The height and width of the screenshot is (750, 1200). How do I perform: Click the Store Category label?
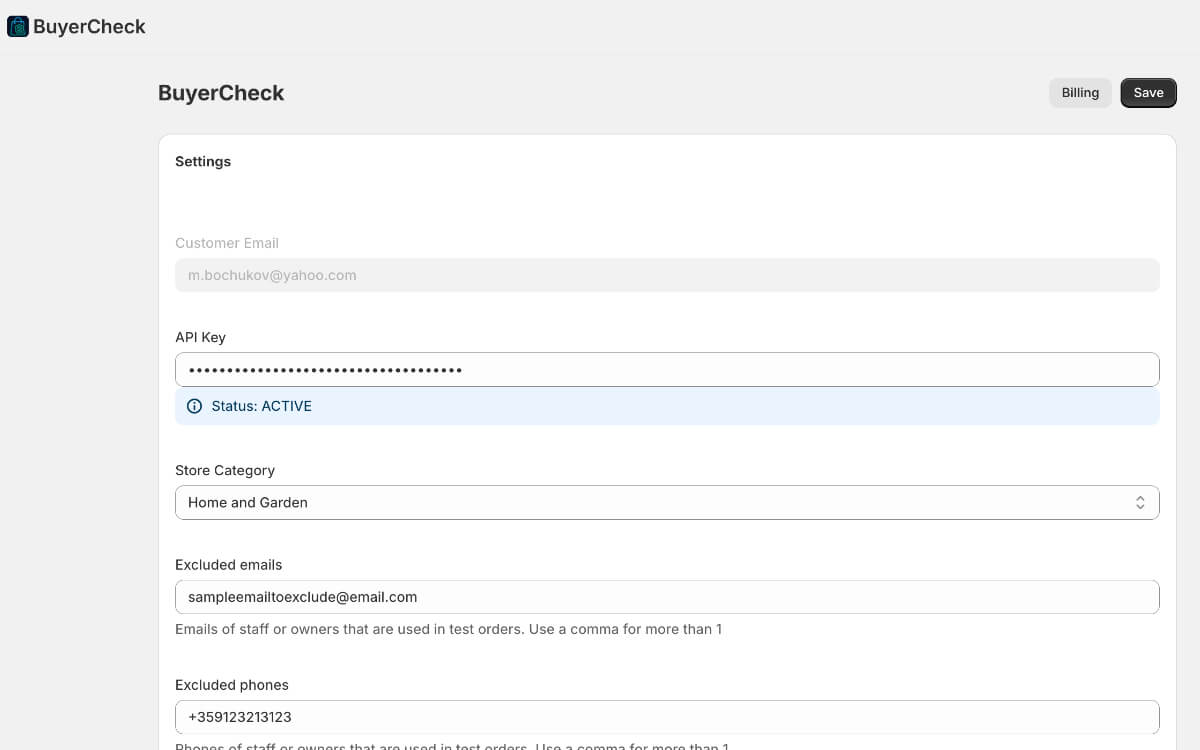click(x=225, y=470)
